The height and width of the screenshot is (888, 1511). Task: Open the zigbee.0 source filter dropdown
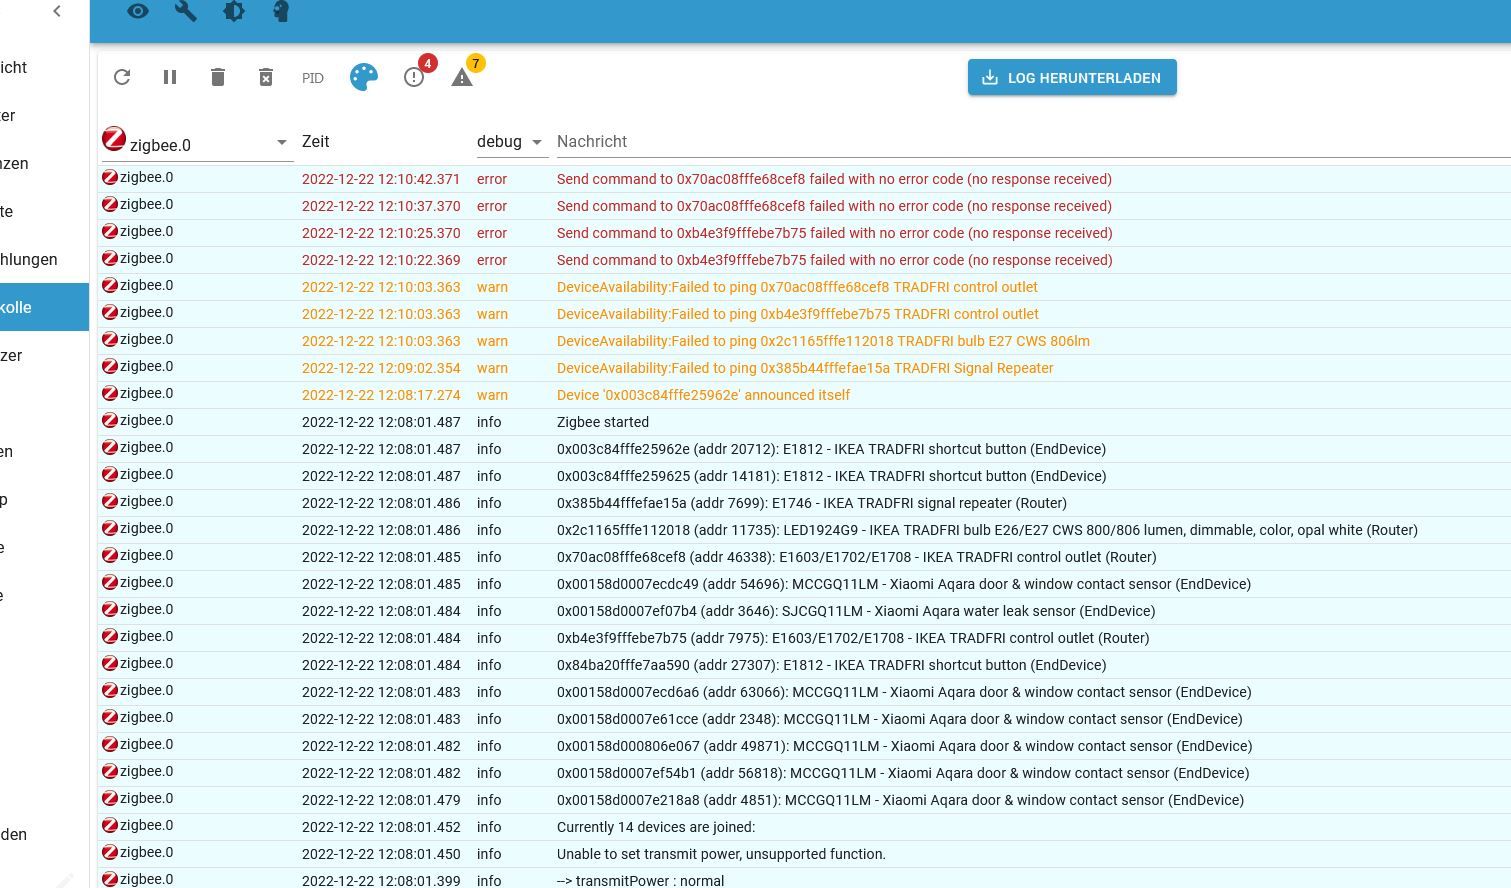(198, 143)
